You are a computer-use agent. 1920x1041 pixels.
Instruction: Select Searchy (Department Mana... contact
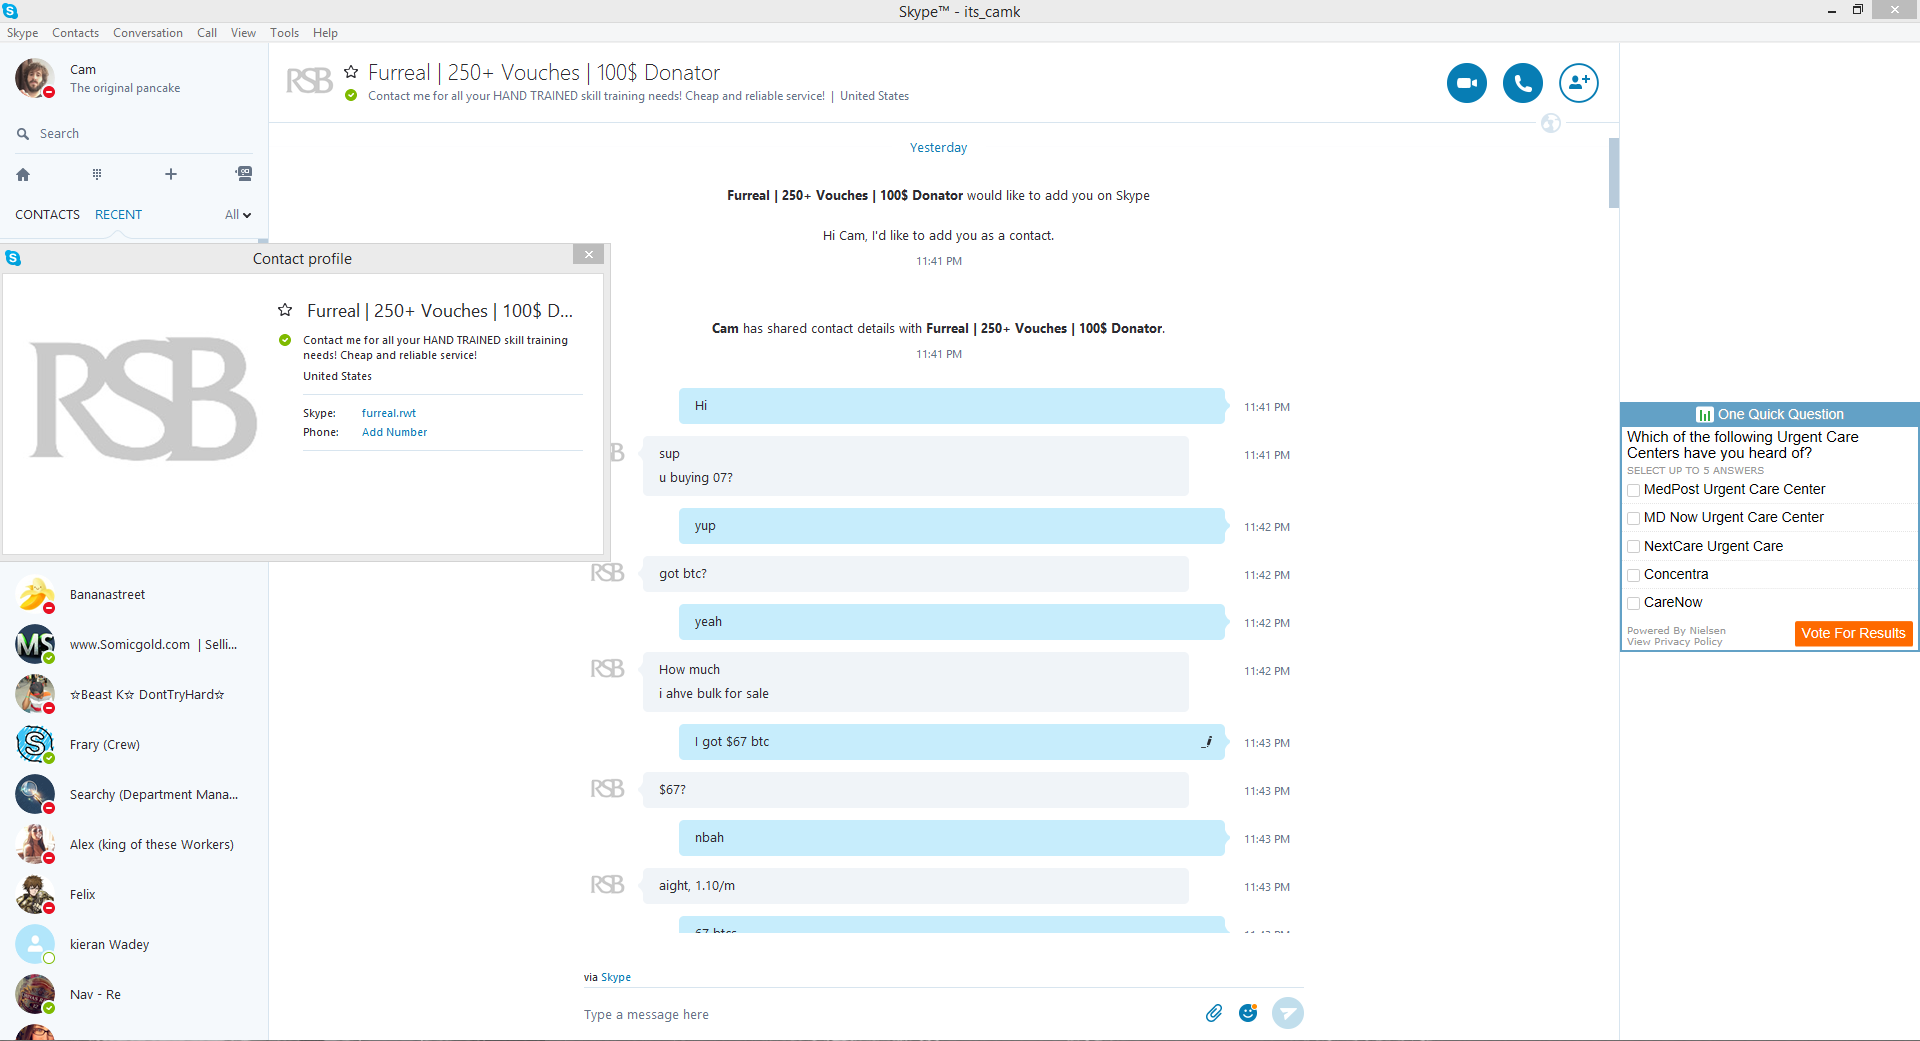coord(134,794)
